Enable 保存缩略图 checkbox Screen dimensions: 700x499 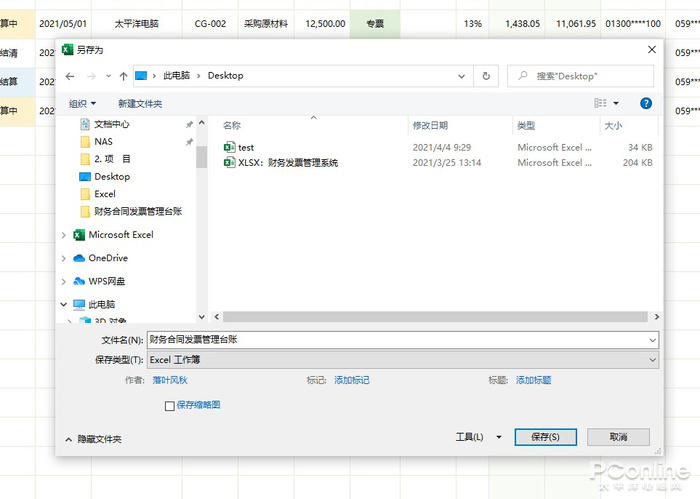pos(170,406)
